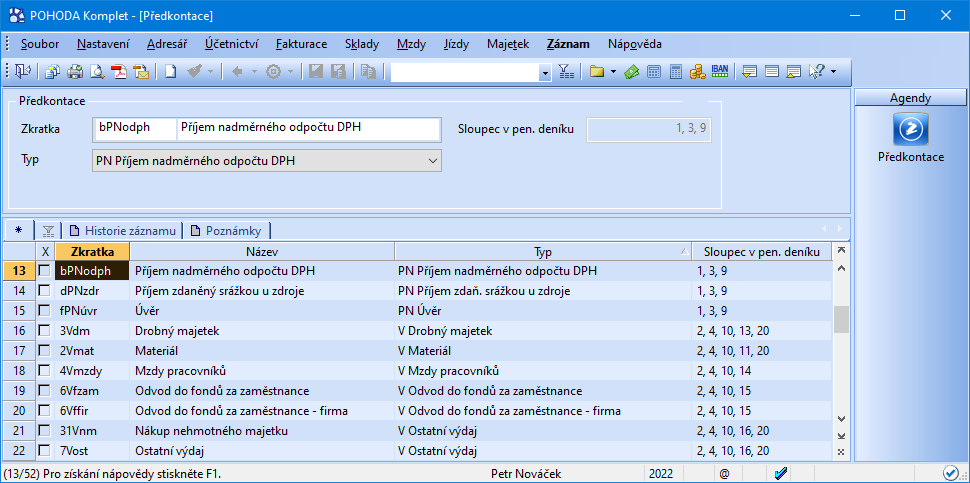
Task: Click the filter funnel icon in toolbar
Action: click(x=566, y=72)
